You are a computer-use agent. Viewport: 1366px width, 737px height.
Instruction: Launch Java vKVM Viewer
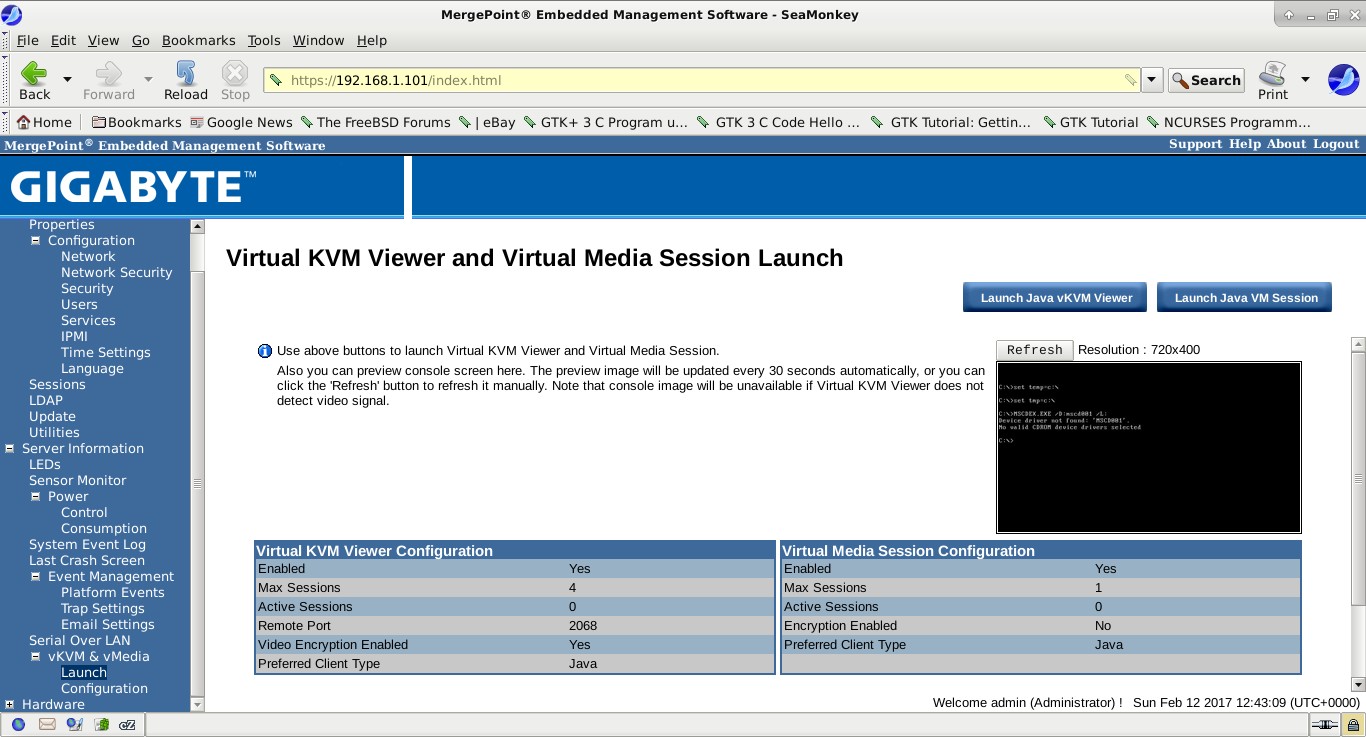tap(1056, 297)
